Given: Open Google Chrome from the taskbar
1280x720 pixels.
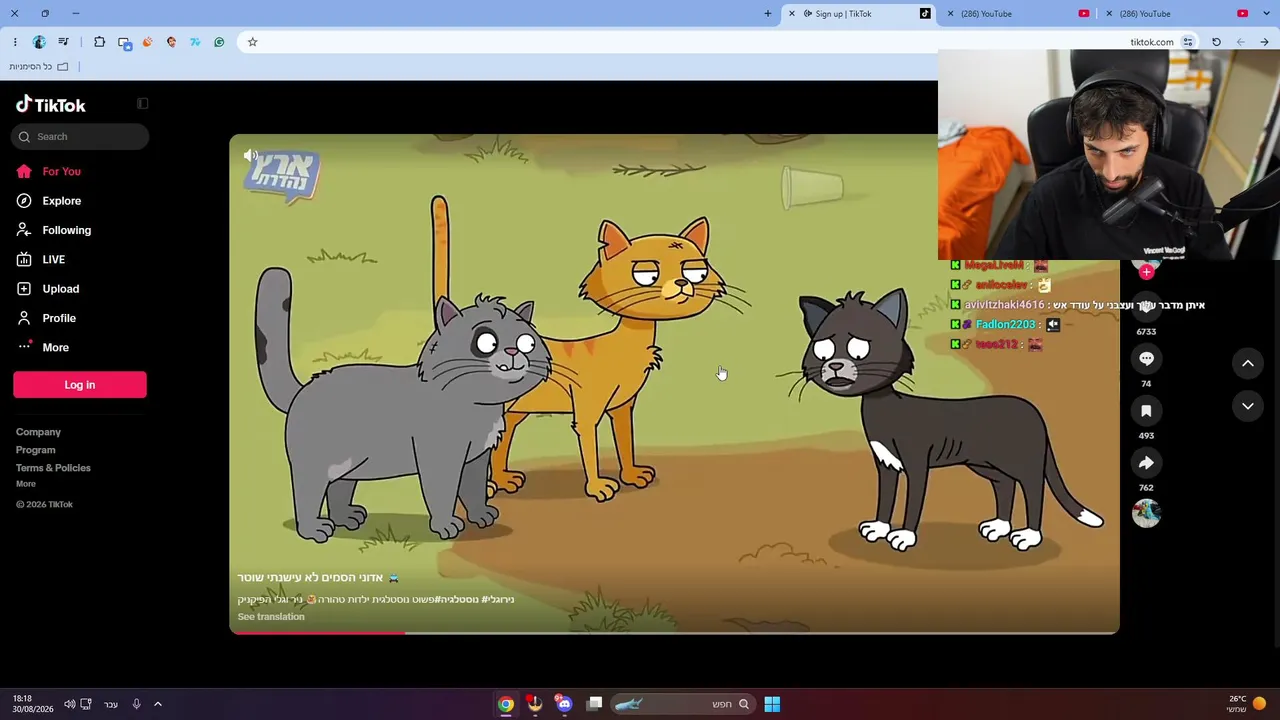Looking at the screenshot, I should click(506, 704).
